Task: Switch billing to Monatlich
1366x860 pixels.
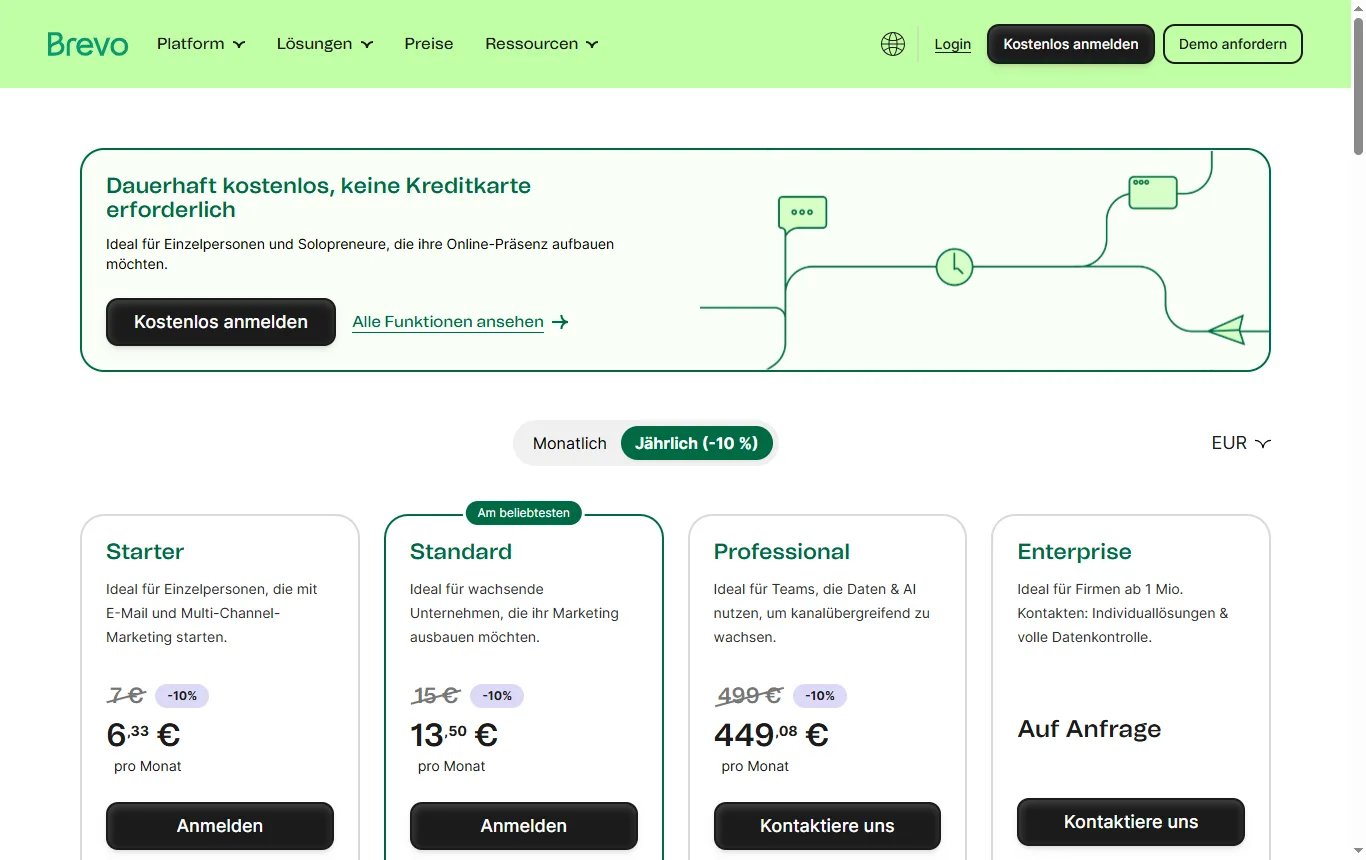Action: click(x=570, y=443)
